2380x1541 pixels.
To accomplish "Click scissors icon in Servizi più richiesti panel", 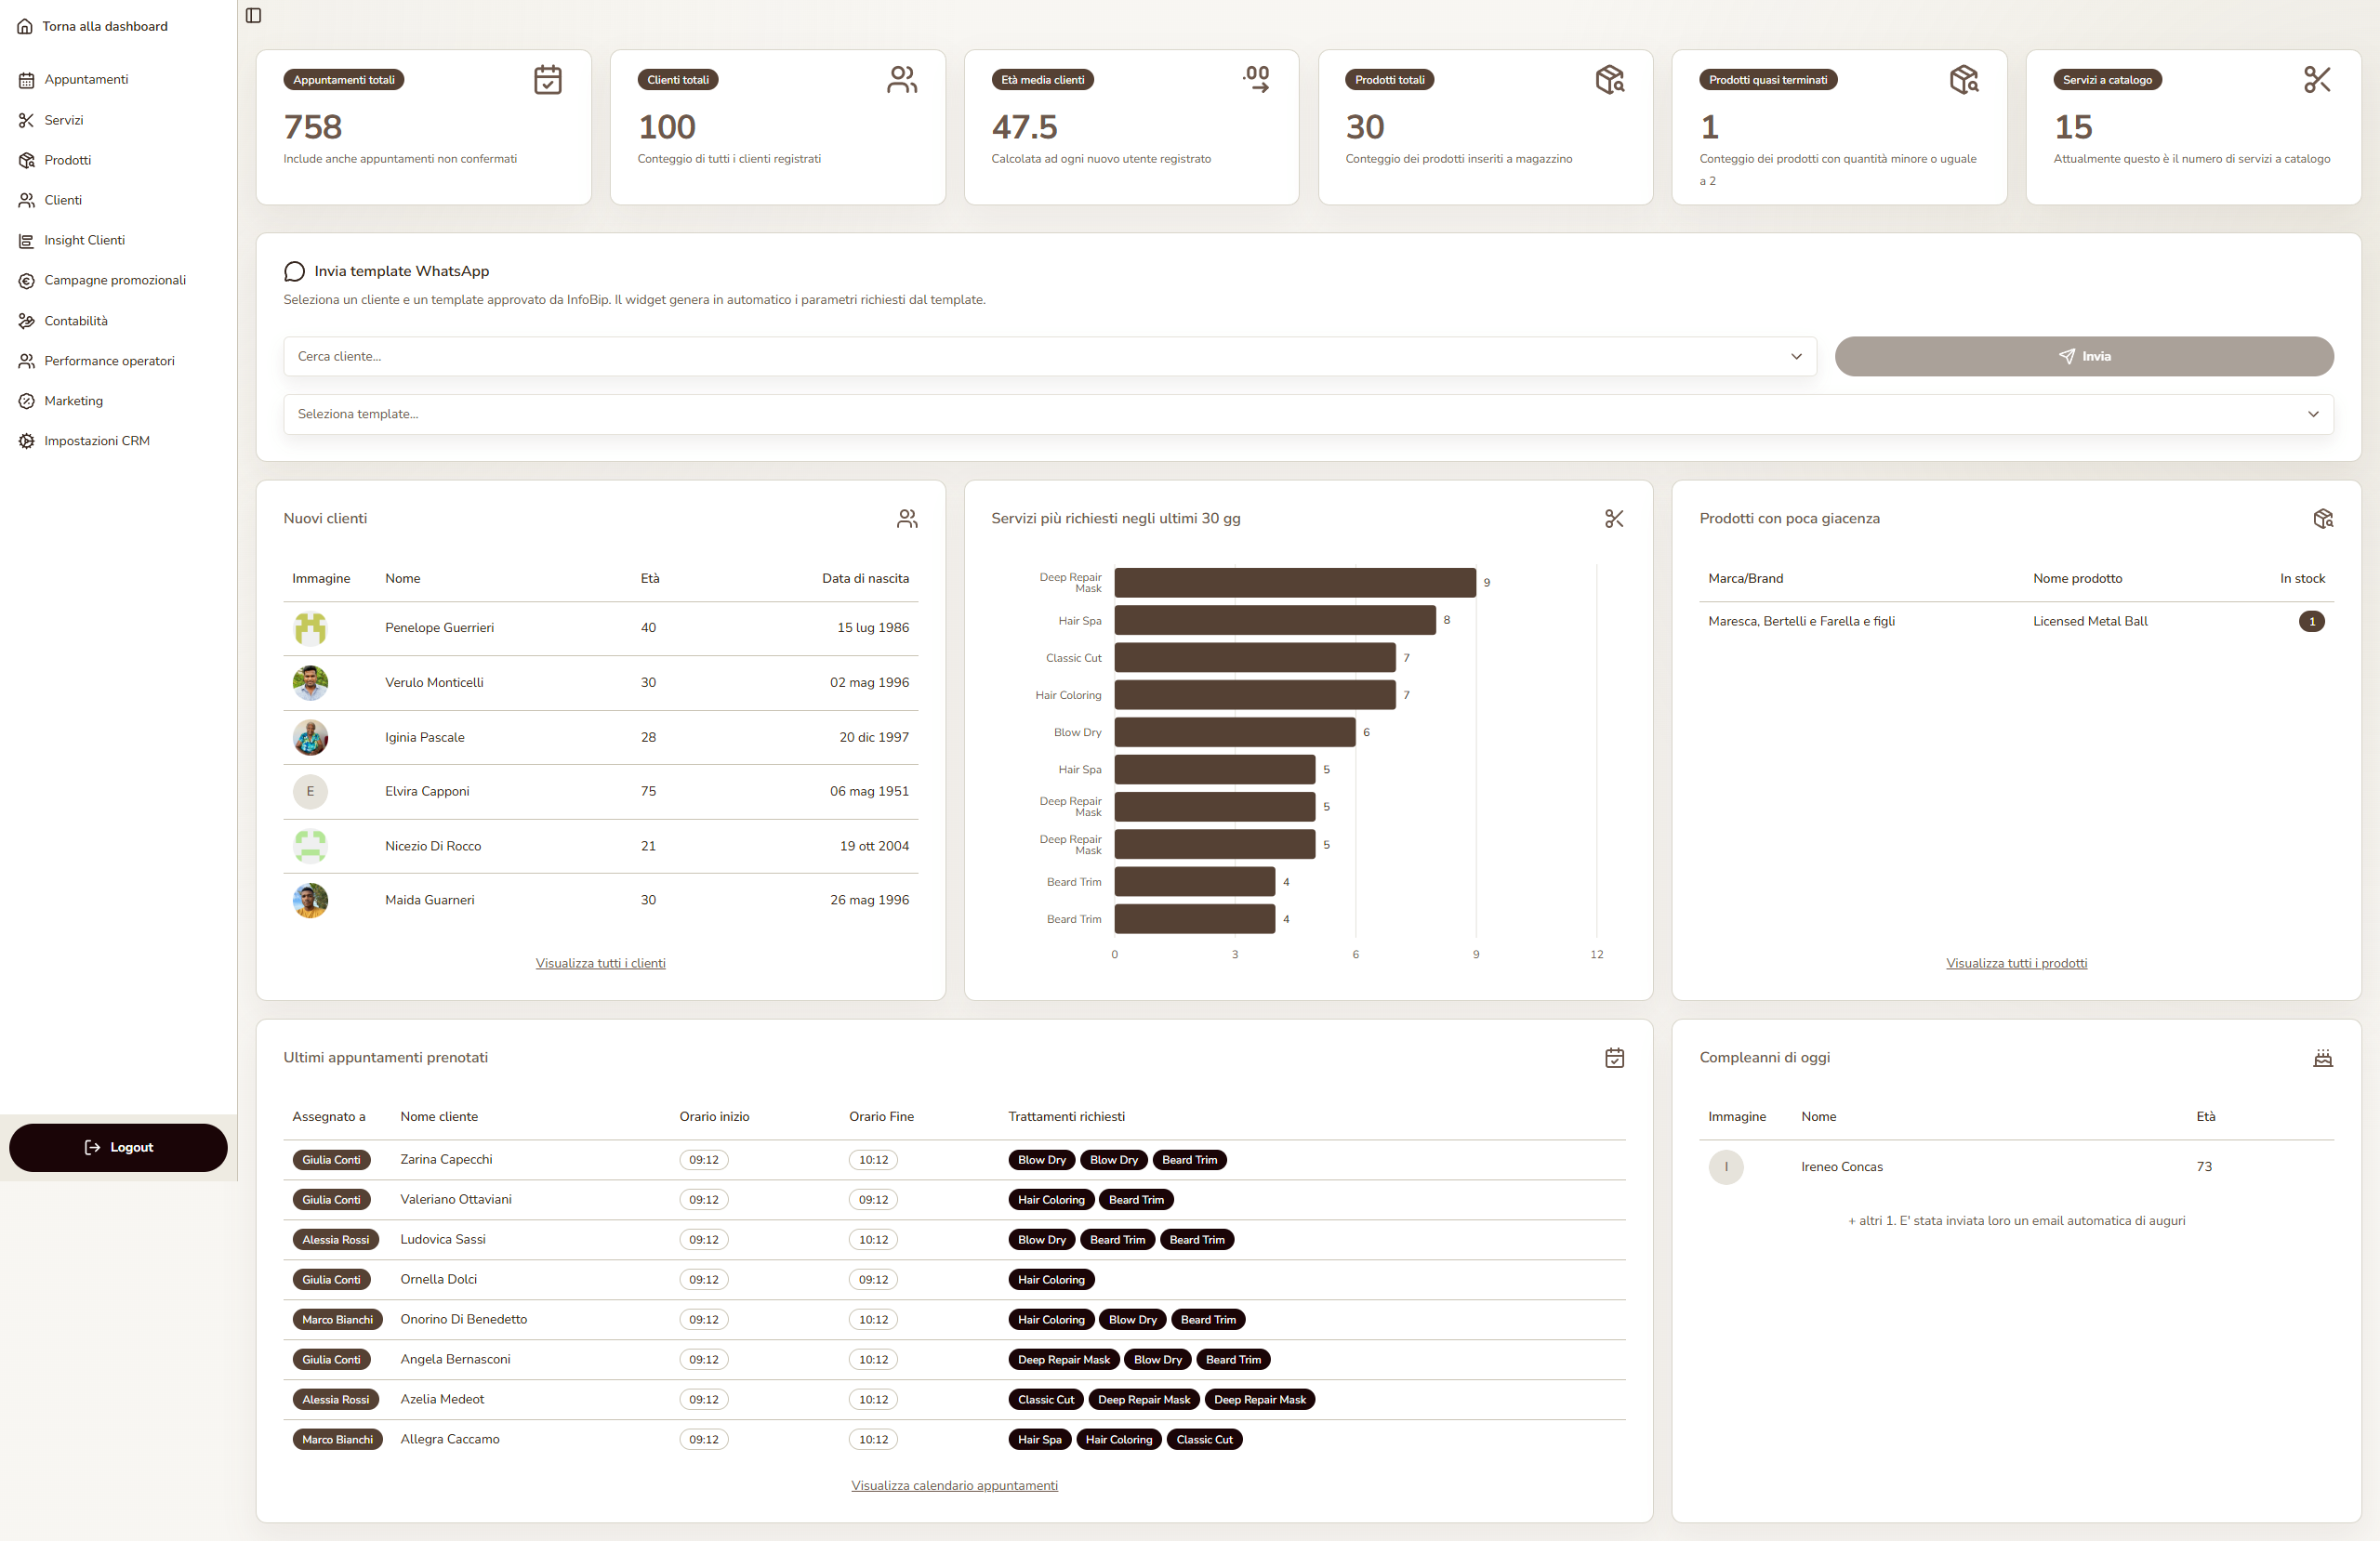I will click(1614, 518).
